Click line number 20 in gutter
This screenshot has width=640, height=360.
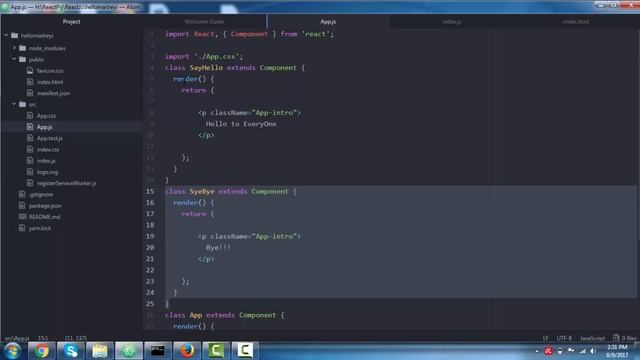(150, 247)
